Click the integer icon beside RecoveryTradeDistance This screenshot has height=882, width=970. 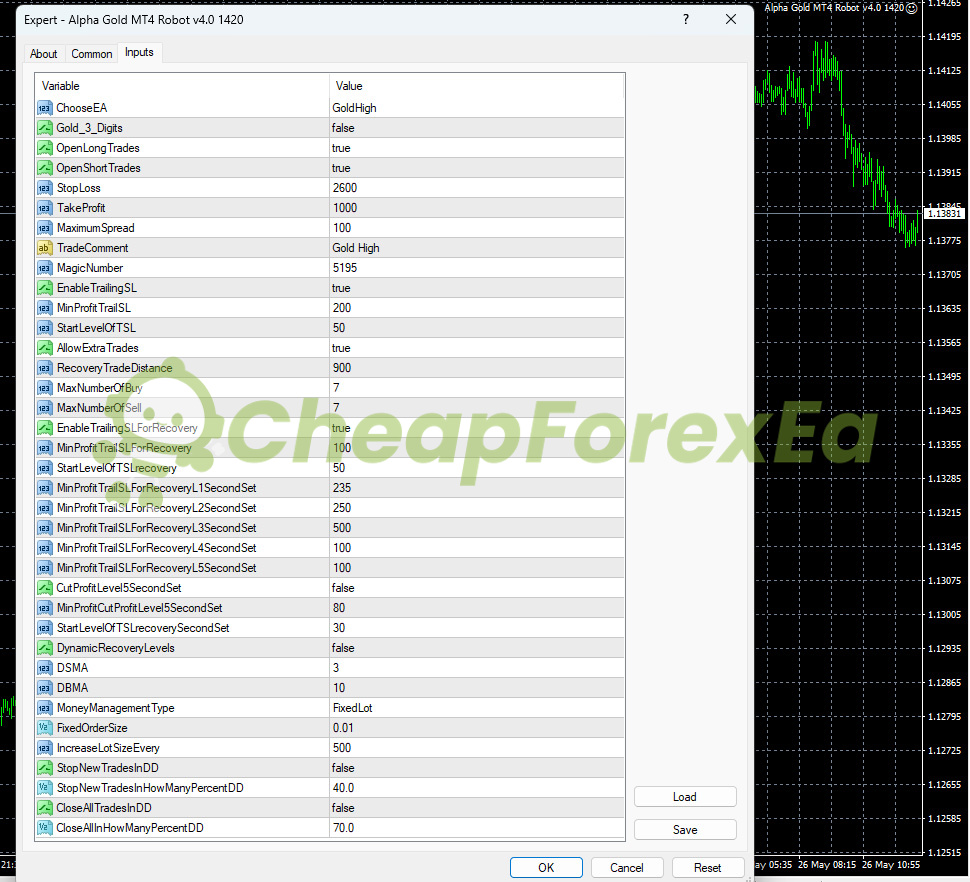click(x=45, y=368)
